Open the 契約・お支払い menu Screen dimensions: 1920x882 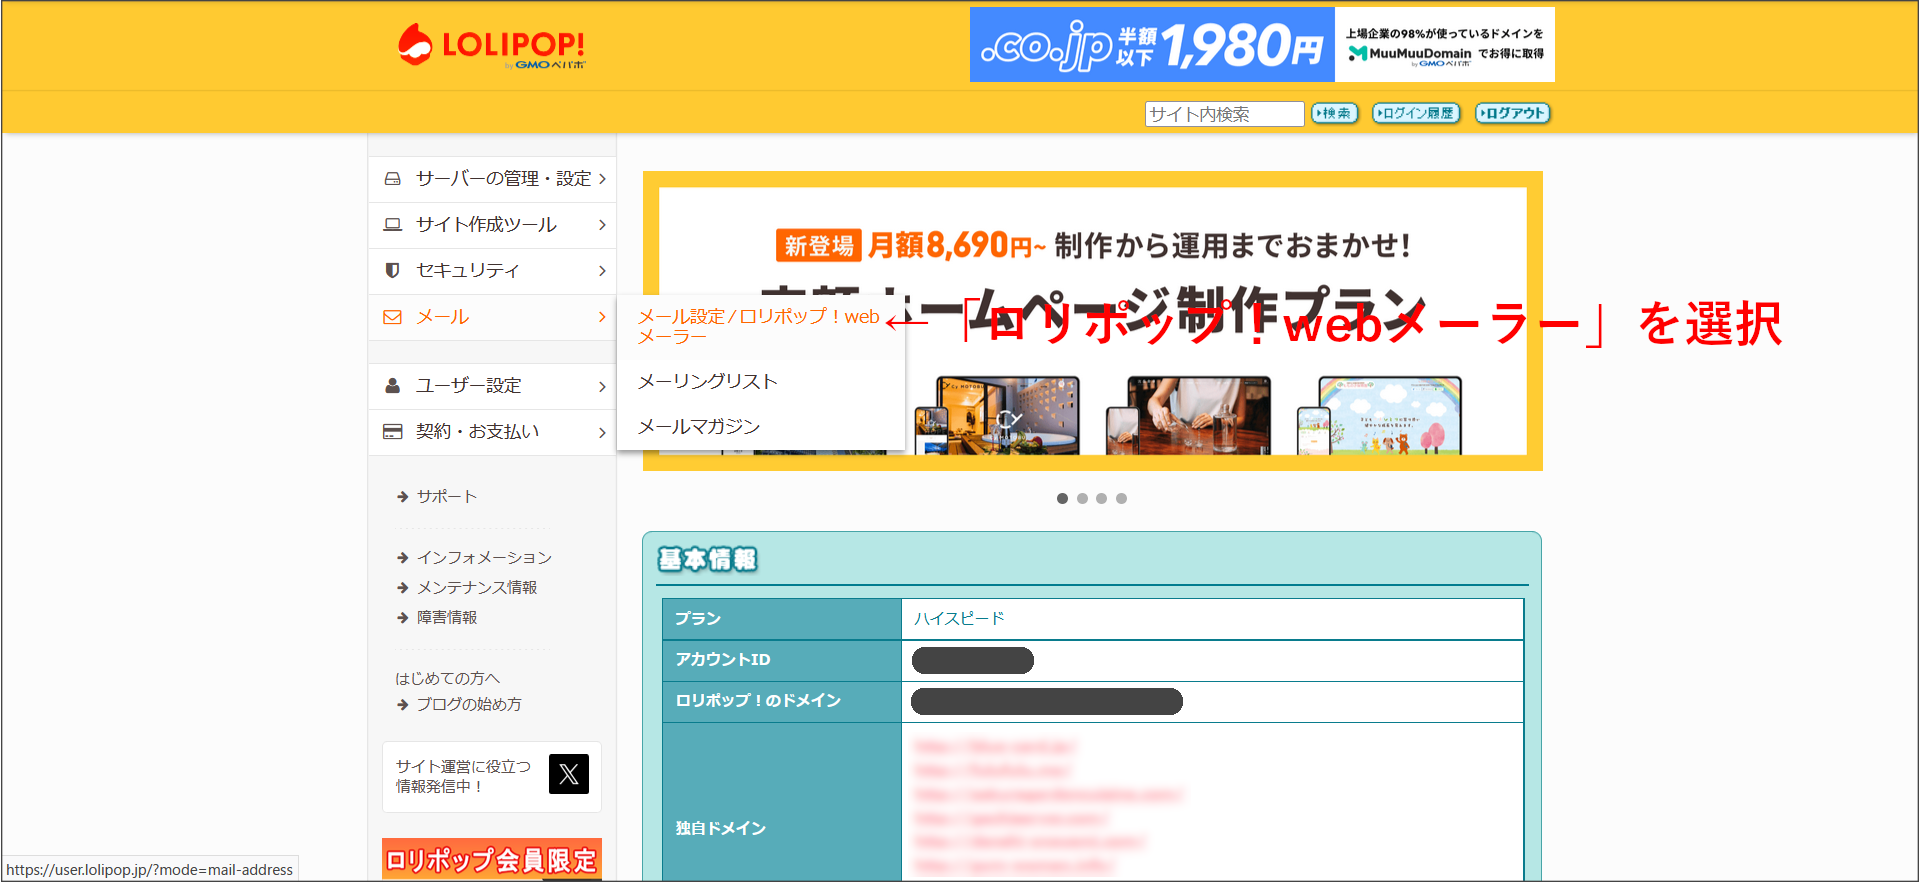(492, 432)
